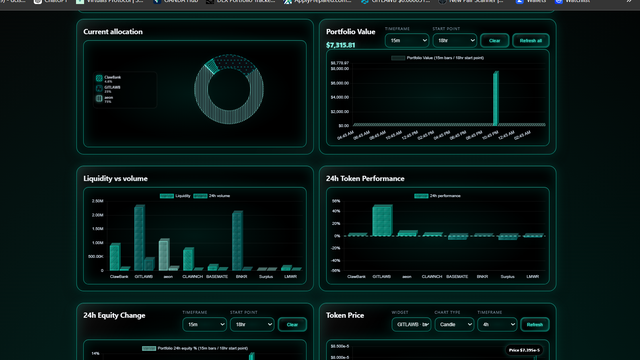
Task: Click GITLAWB 24h volume bar in Liquidity chart
Action: coord(149,264)
